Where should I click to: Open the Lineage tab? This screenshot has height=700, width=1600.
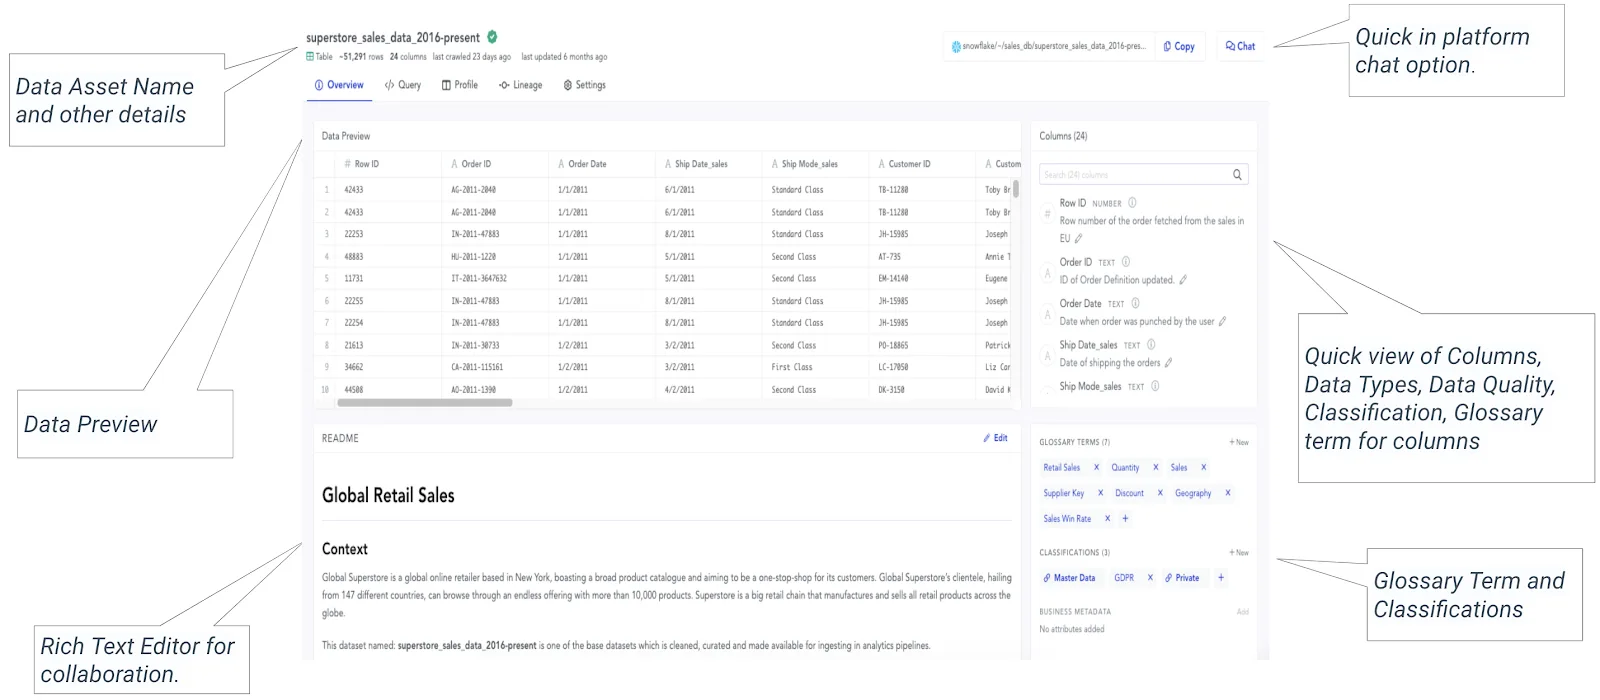pos(521,85)
